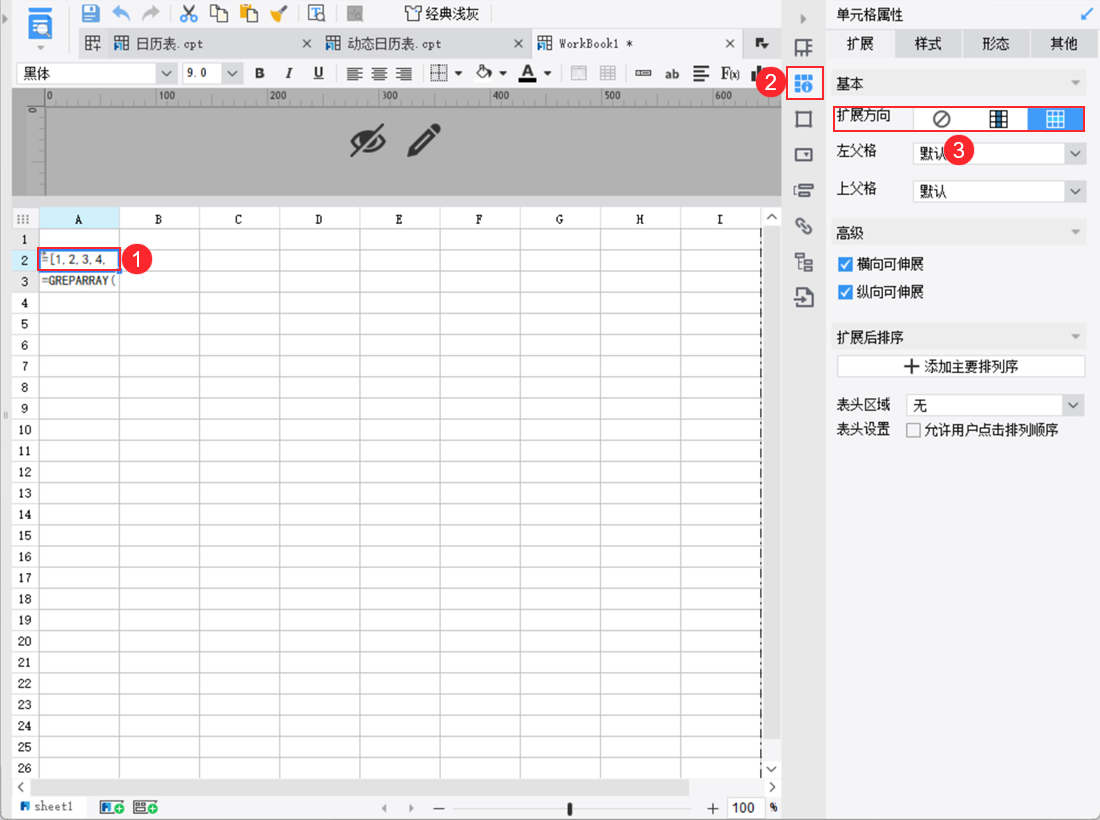The height and width of the screenshot is (820, 1100).
Task: Zoom out with the minus button
Action: tap(439, 808)
